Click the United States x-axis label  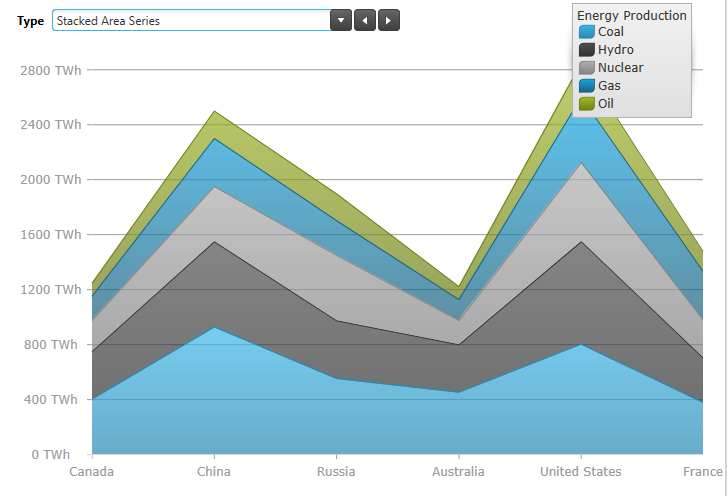pos(580,472)
